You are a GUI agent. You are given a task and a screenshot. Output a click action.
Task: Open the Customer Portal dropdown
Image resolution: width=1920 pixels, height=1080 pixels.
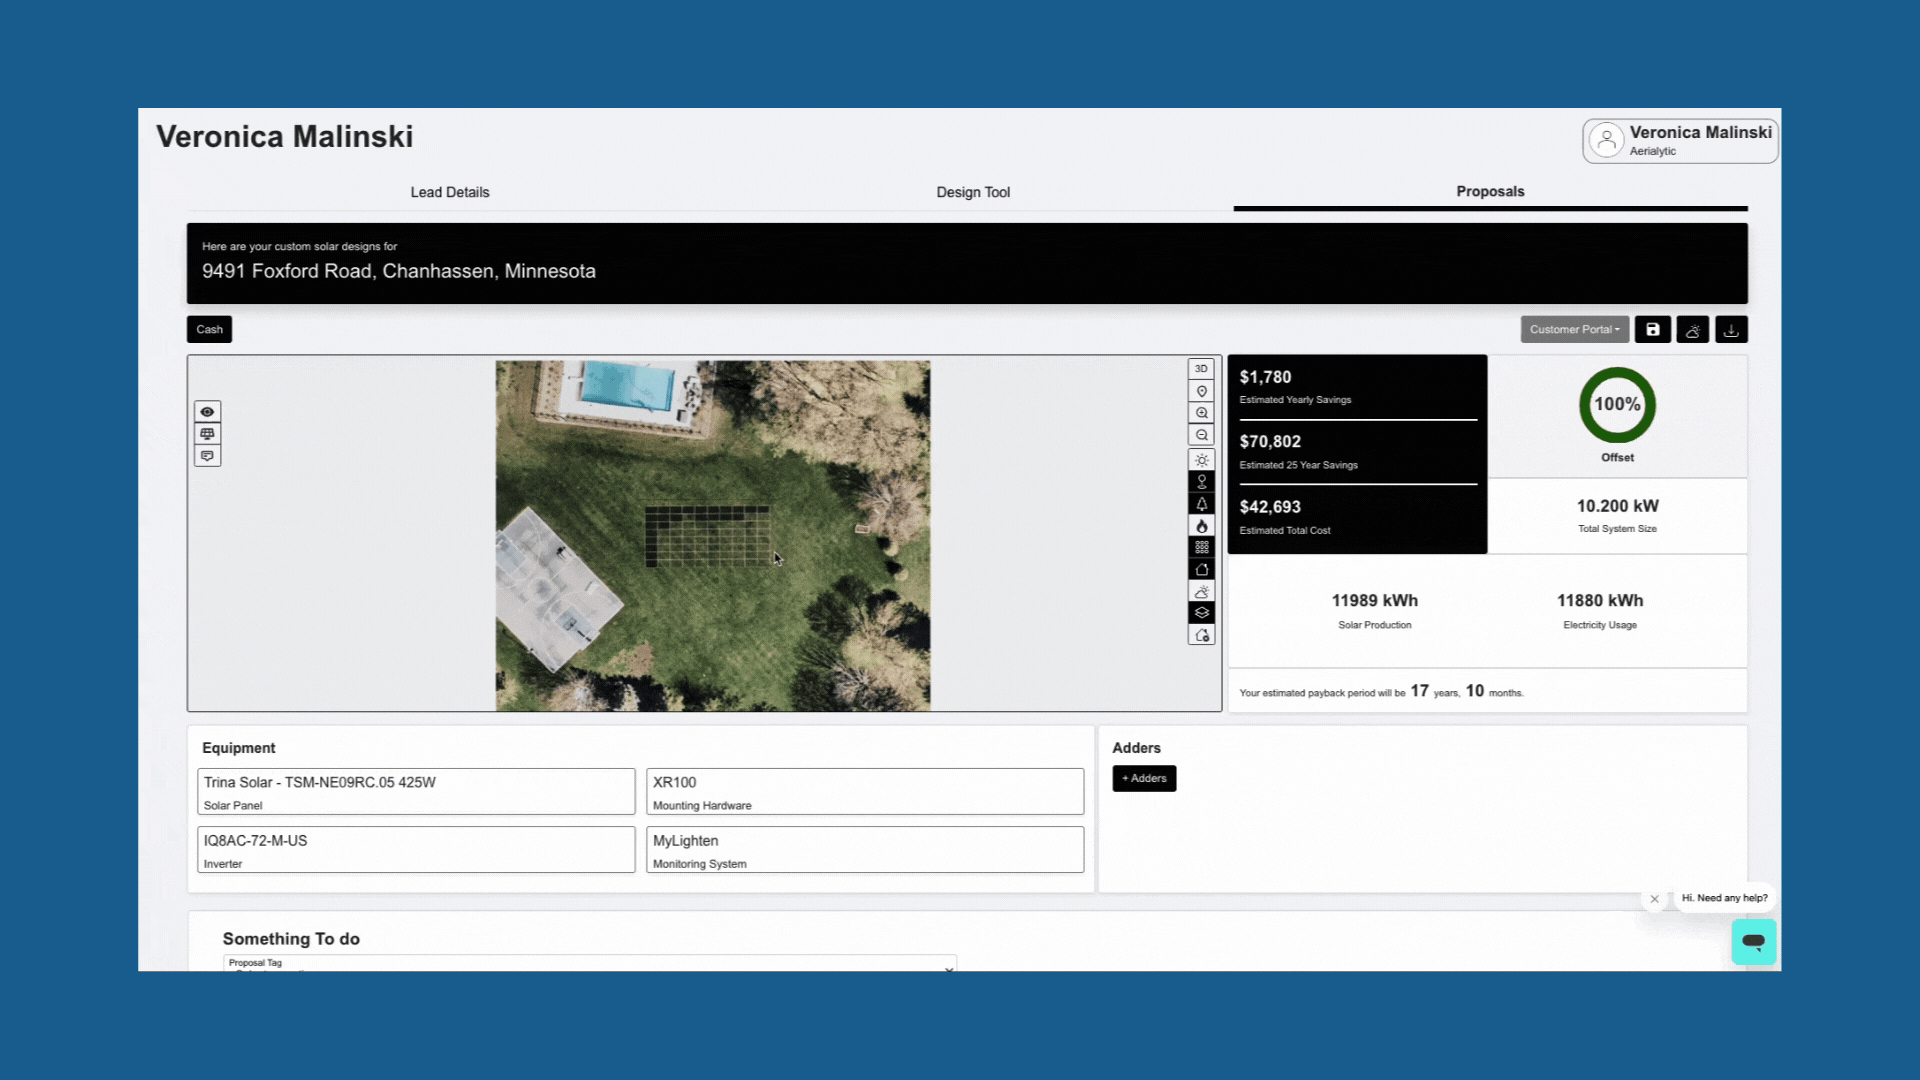(1574, 329)
